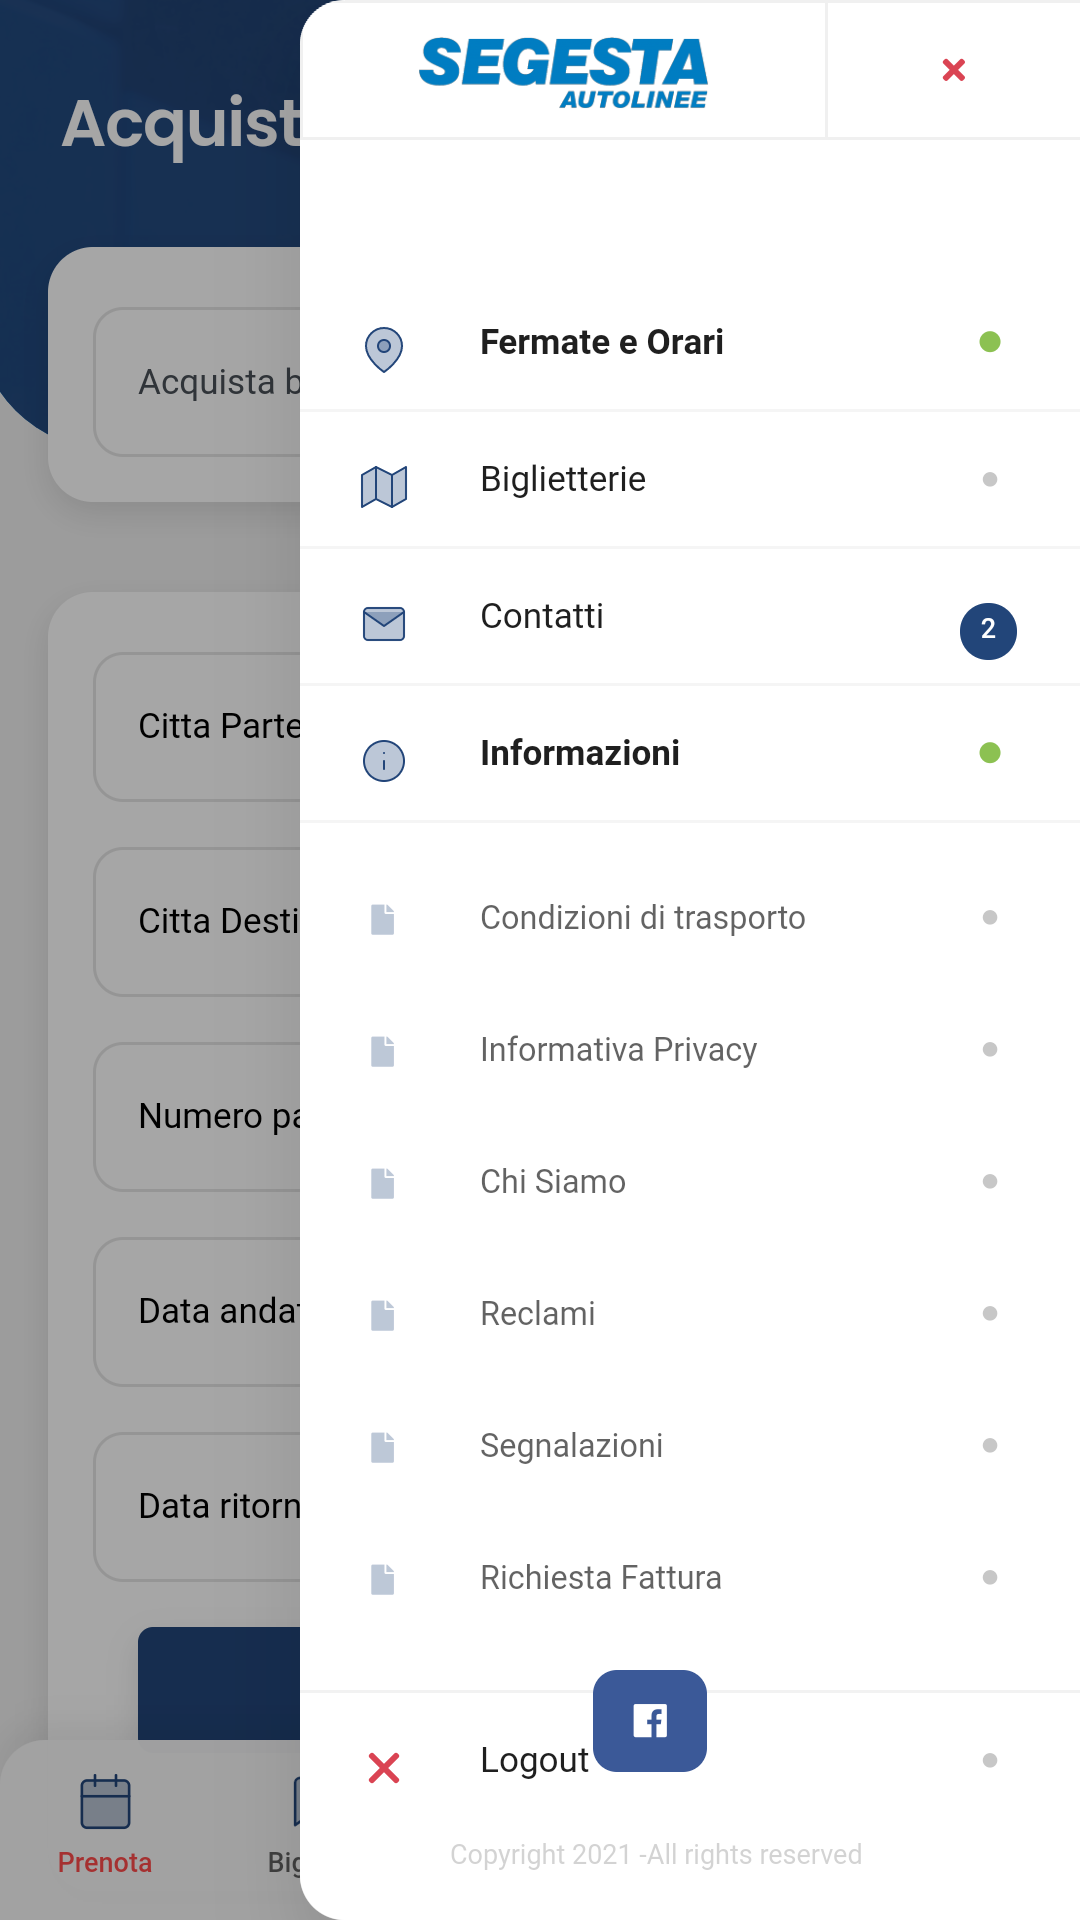Collapse the Informazioni submenu
The image size is (1080, 1920).
[580, 753]
